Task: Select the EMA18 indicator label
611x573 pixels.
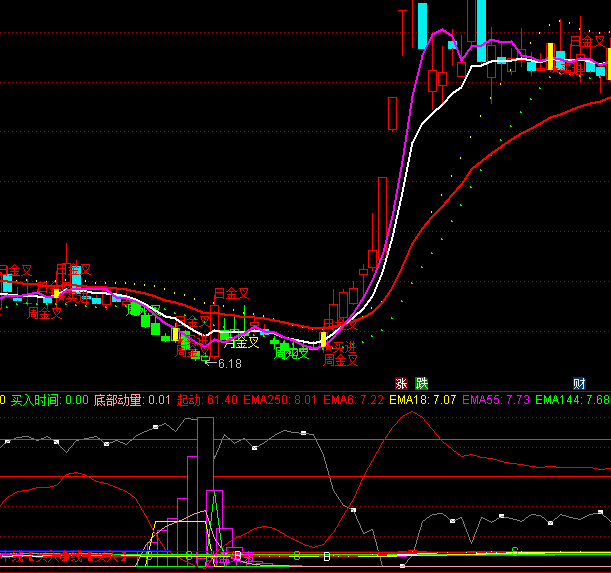Action: 408,400
